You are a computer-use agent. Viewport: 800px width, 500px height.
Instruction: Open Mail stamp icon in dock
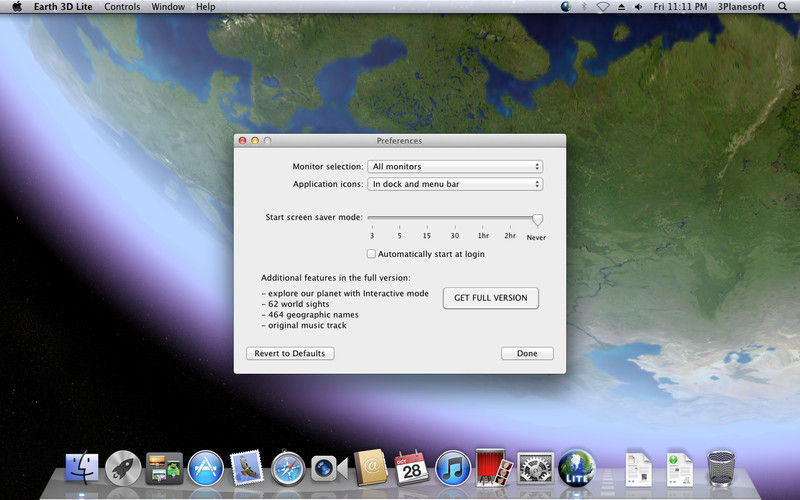pos(247,467)
